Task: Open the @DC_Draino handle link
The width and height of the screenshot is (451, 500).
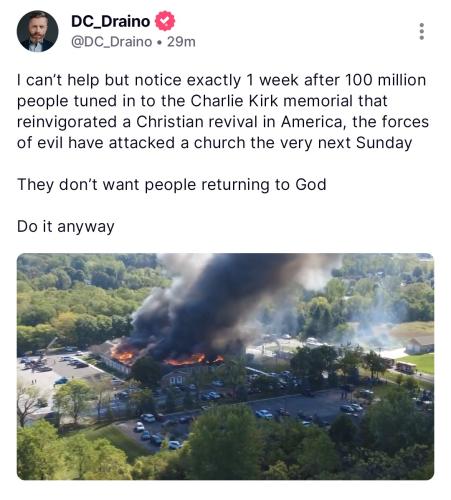Action: click(x=111, y=42)
